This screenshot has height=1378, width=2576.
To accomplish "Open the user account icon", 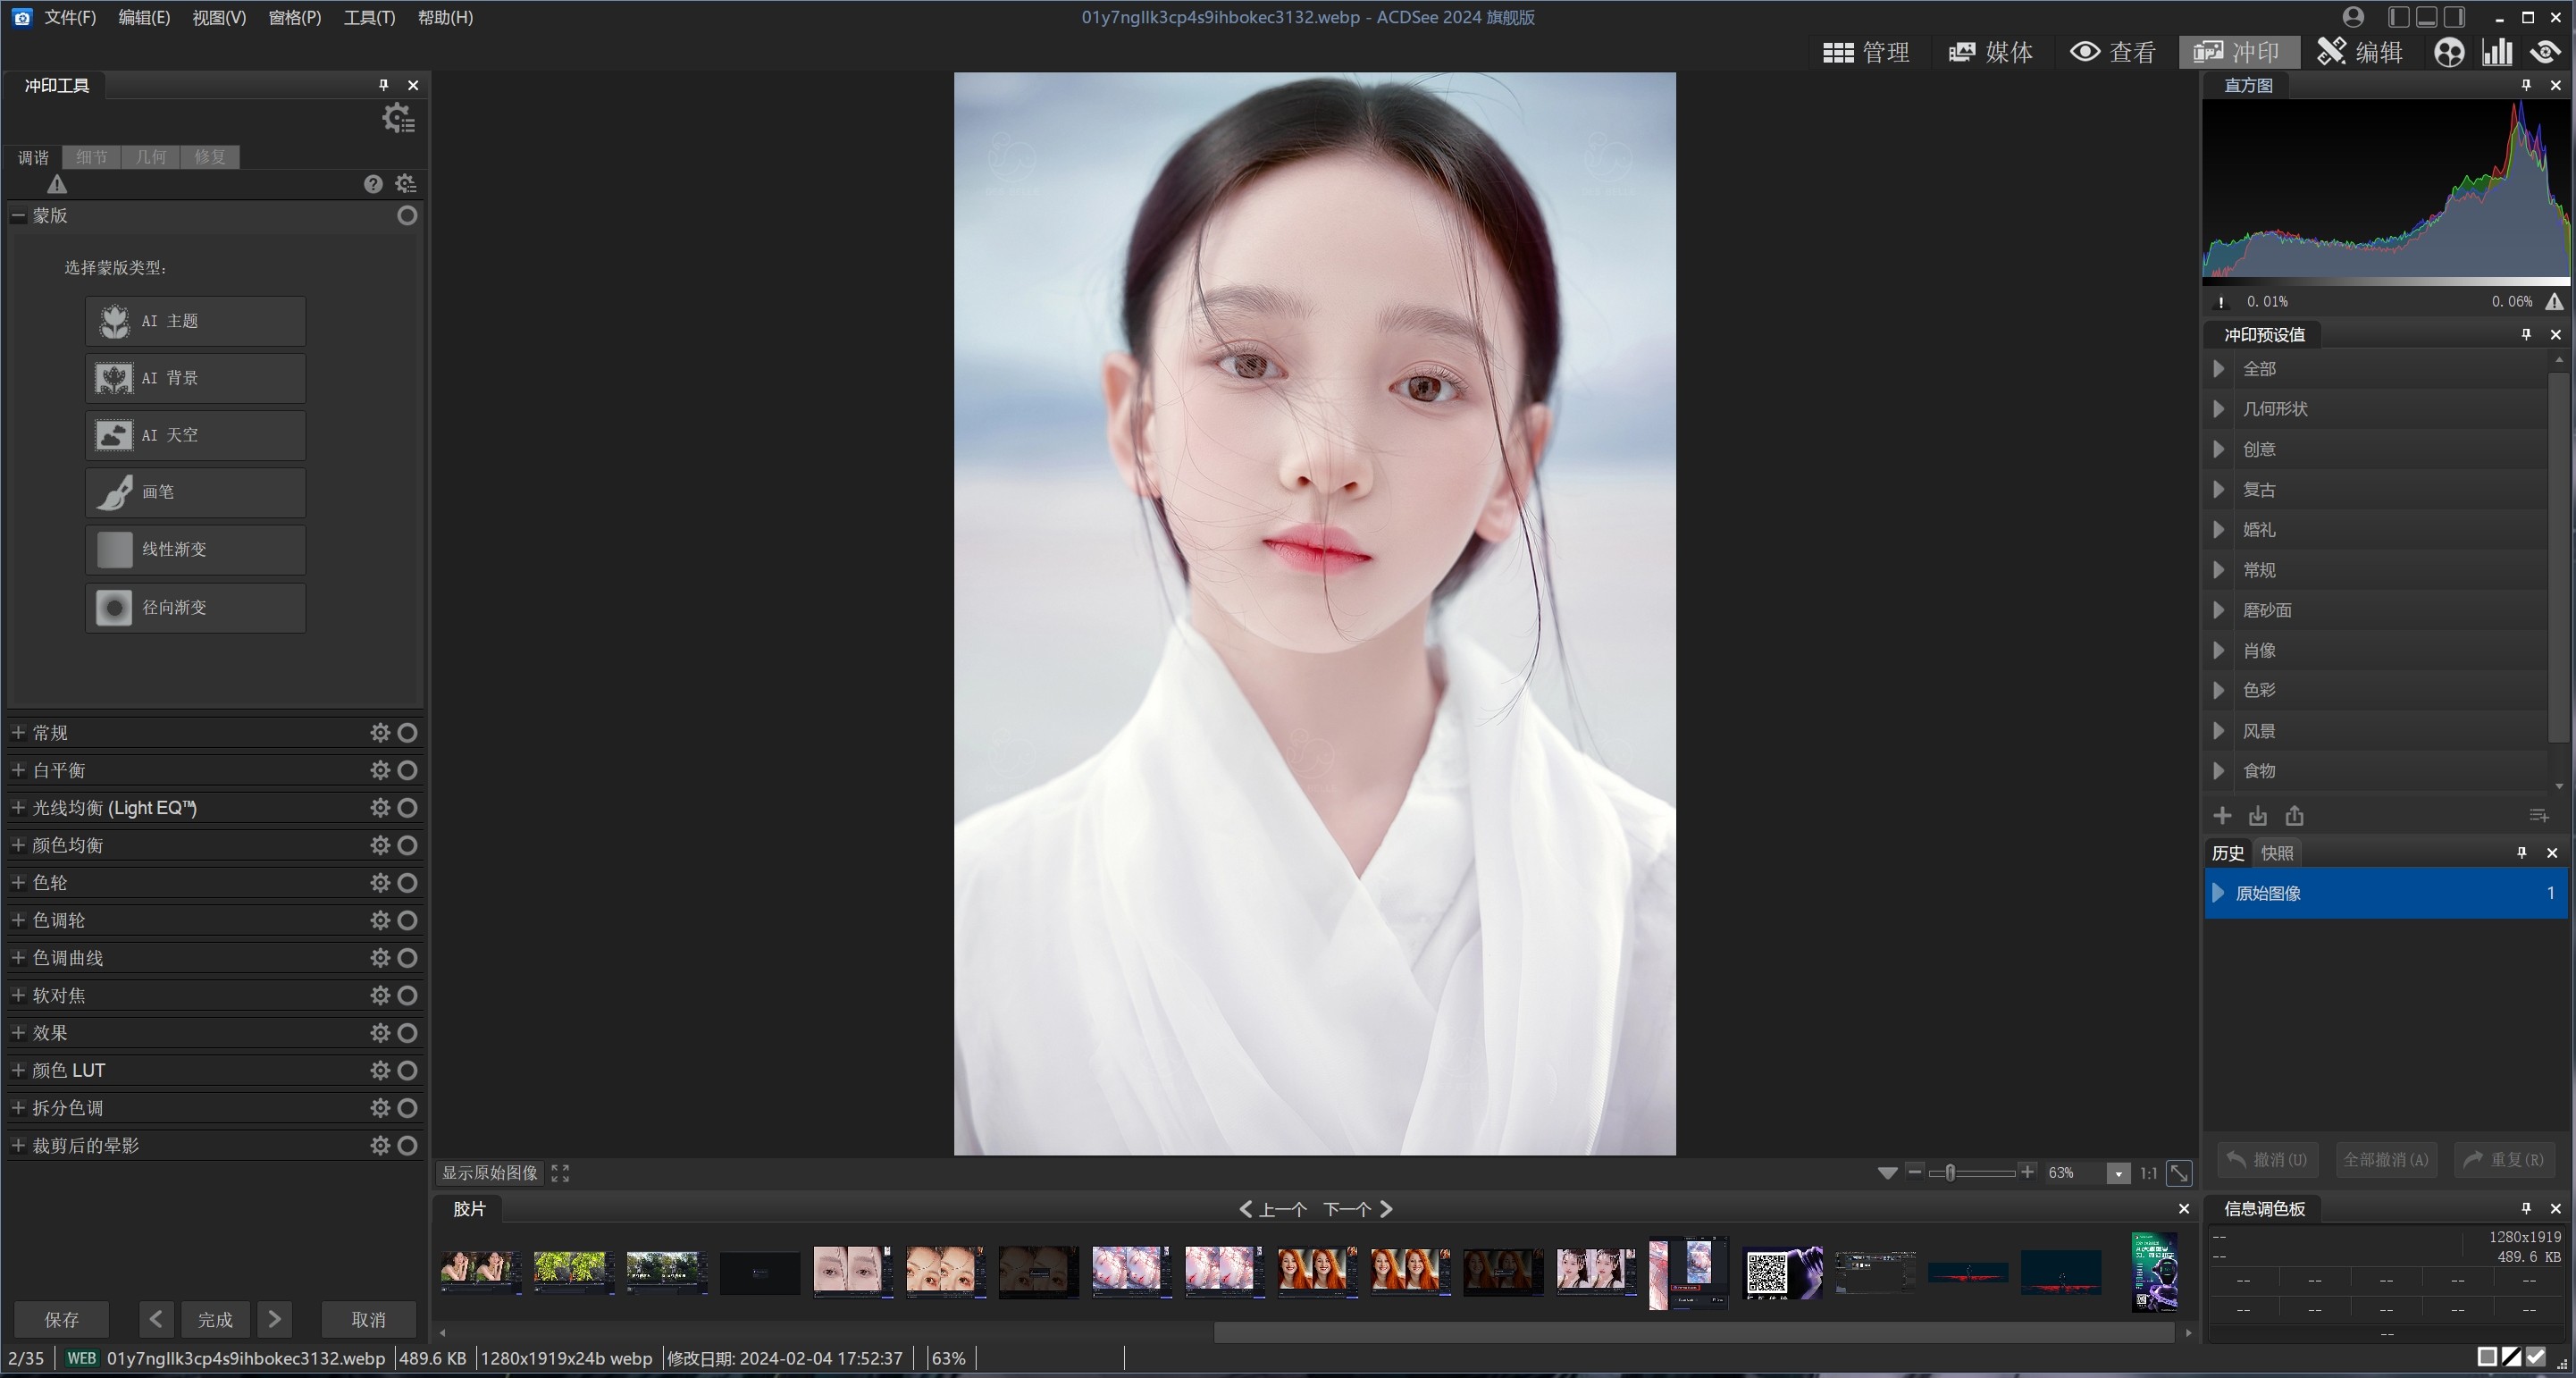I will click(x=2353, y=17).
